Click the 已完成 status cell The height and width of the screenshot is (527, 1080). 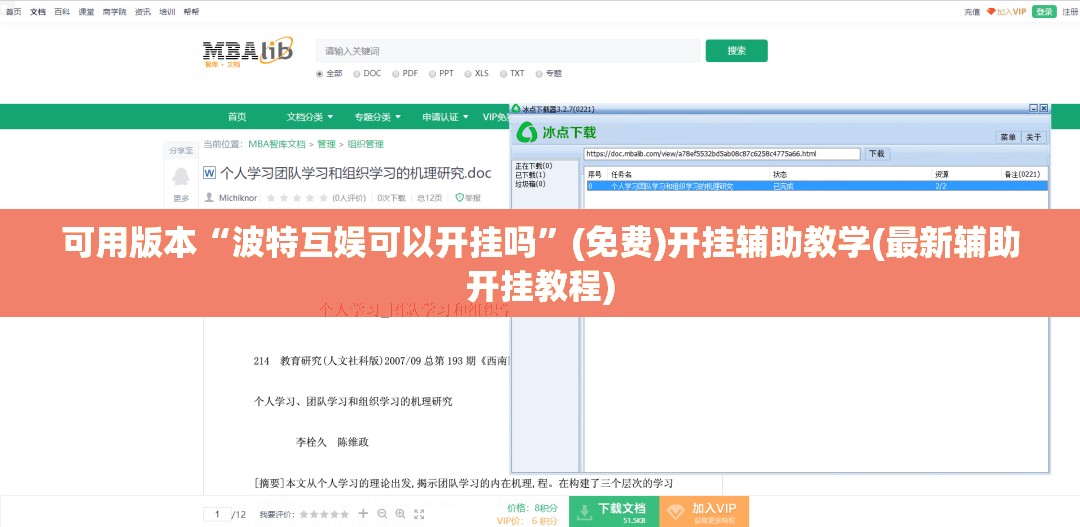click(783, 186)
